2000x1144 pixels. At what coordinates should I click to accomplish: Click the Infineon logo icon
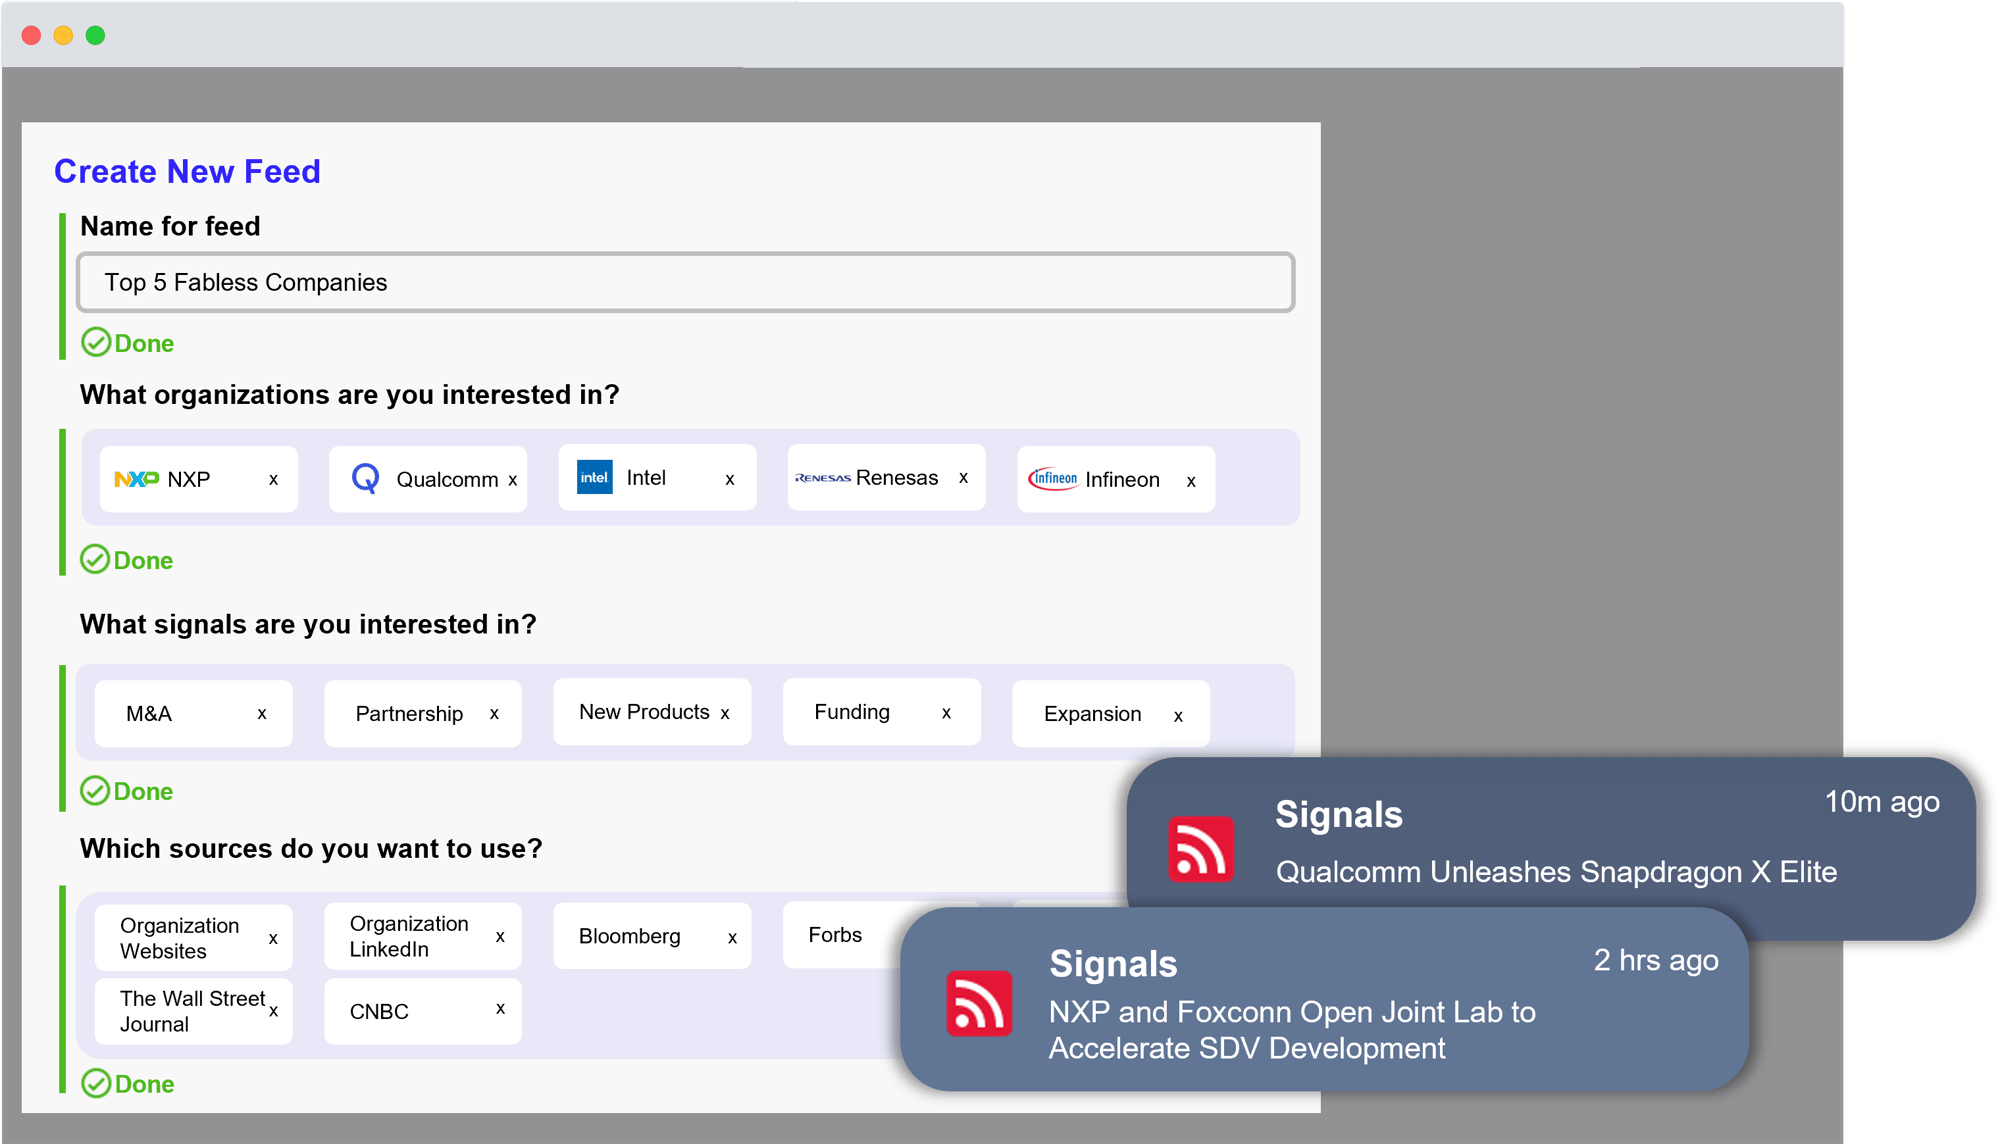pyautogui.click(x=1054, y=479)
